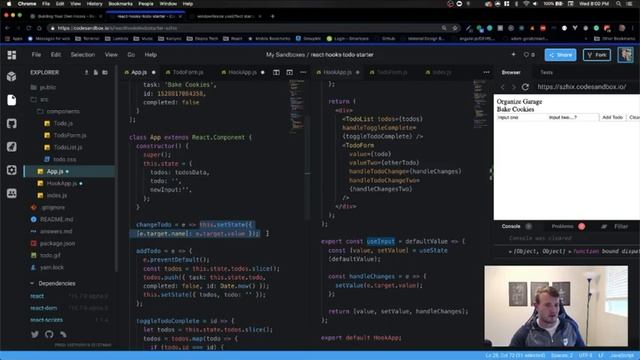Open the Edit menu in CodeSandbox
The width and height of the screenshot is (640, 360).
(x=56, y=55)
